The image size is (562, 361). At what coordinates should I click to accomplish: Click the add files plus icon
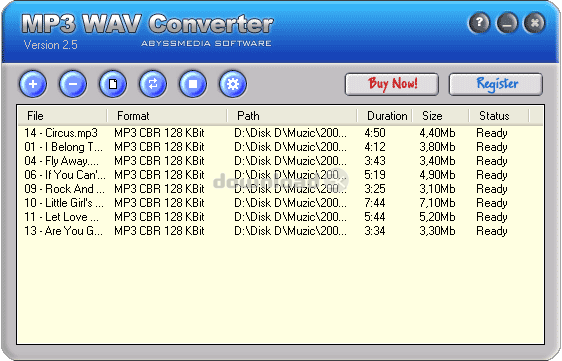pyautogui.click(x=33, y=84)
